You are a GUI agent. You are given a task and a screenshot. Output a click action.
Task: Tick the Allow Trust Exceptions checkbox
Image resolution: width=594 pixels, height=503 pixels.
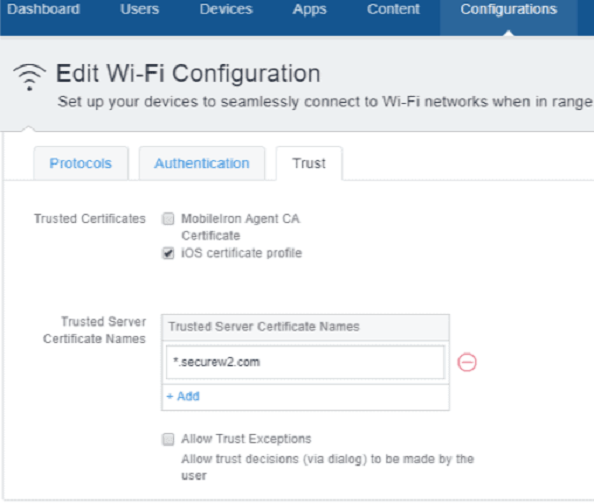168,439
